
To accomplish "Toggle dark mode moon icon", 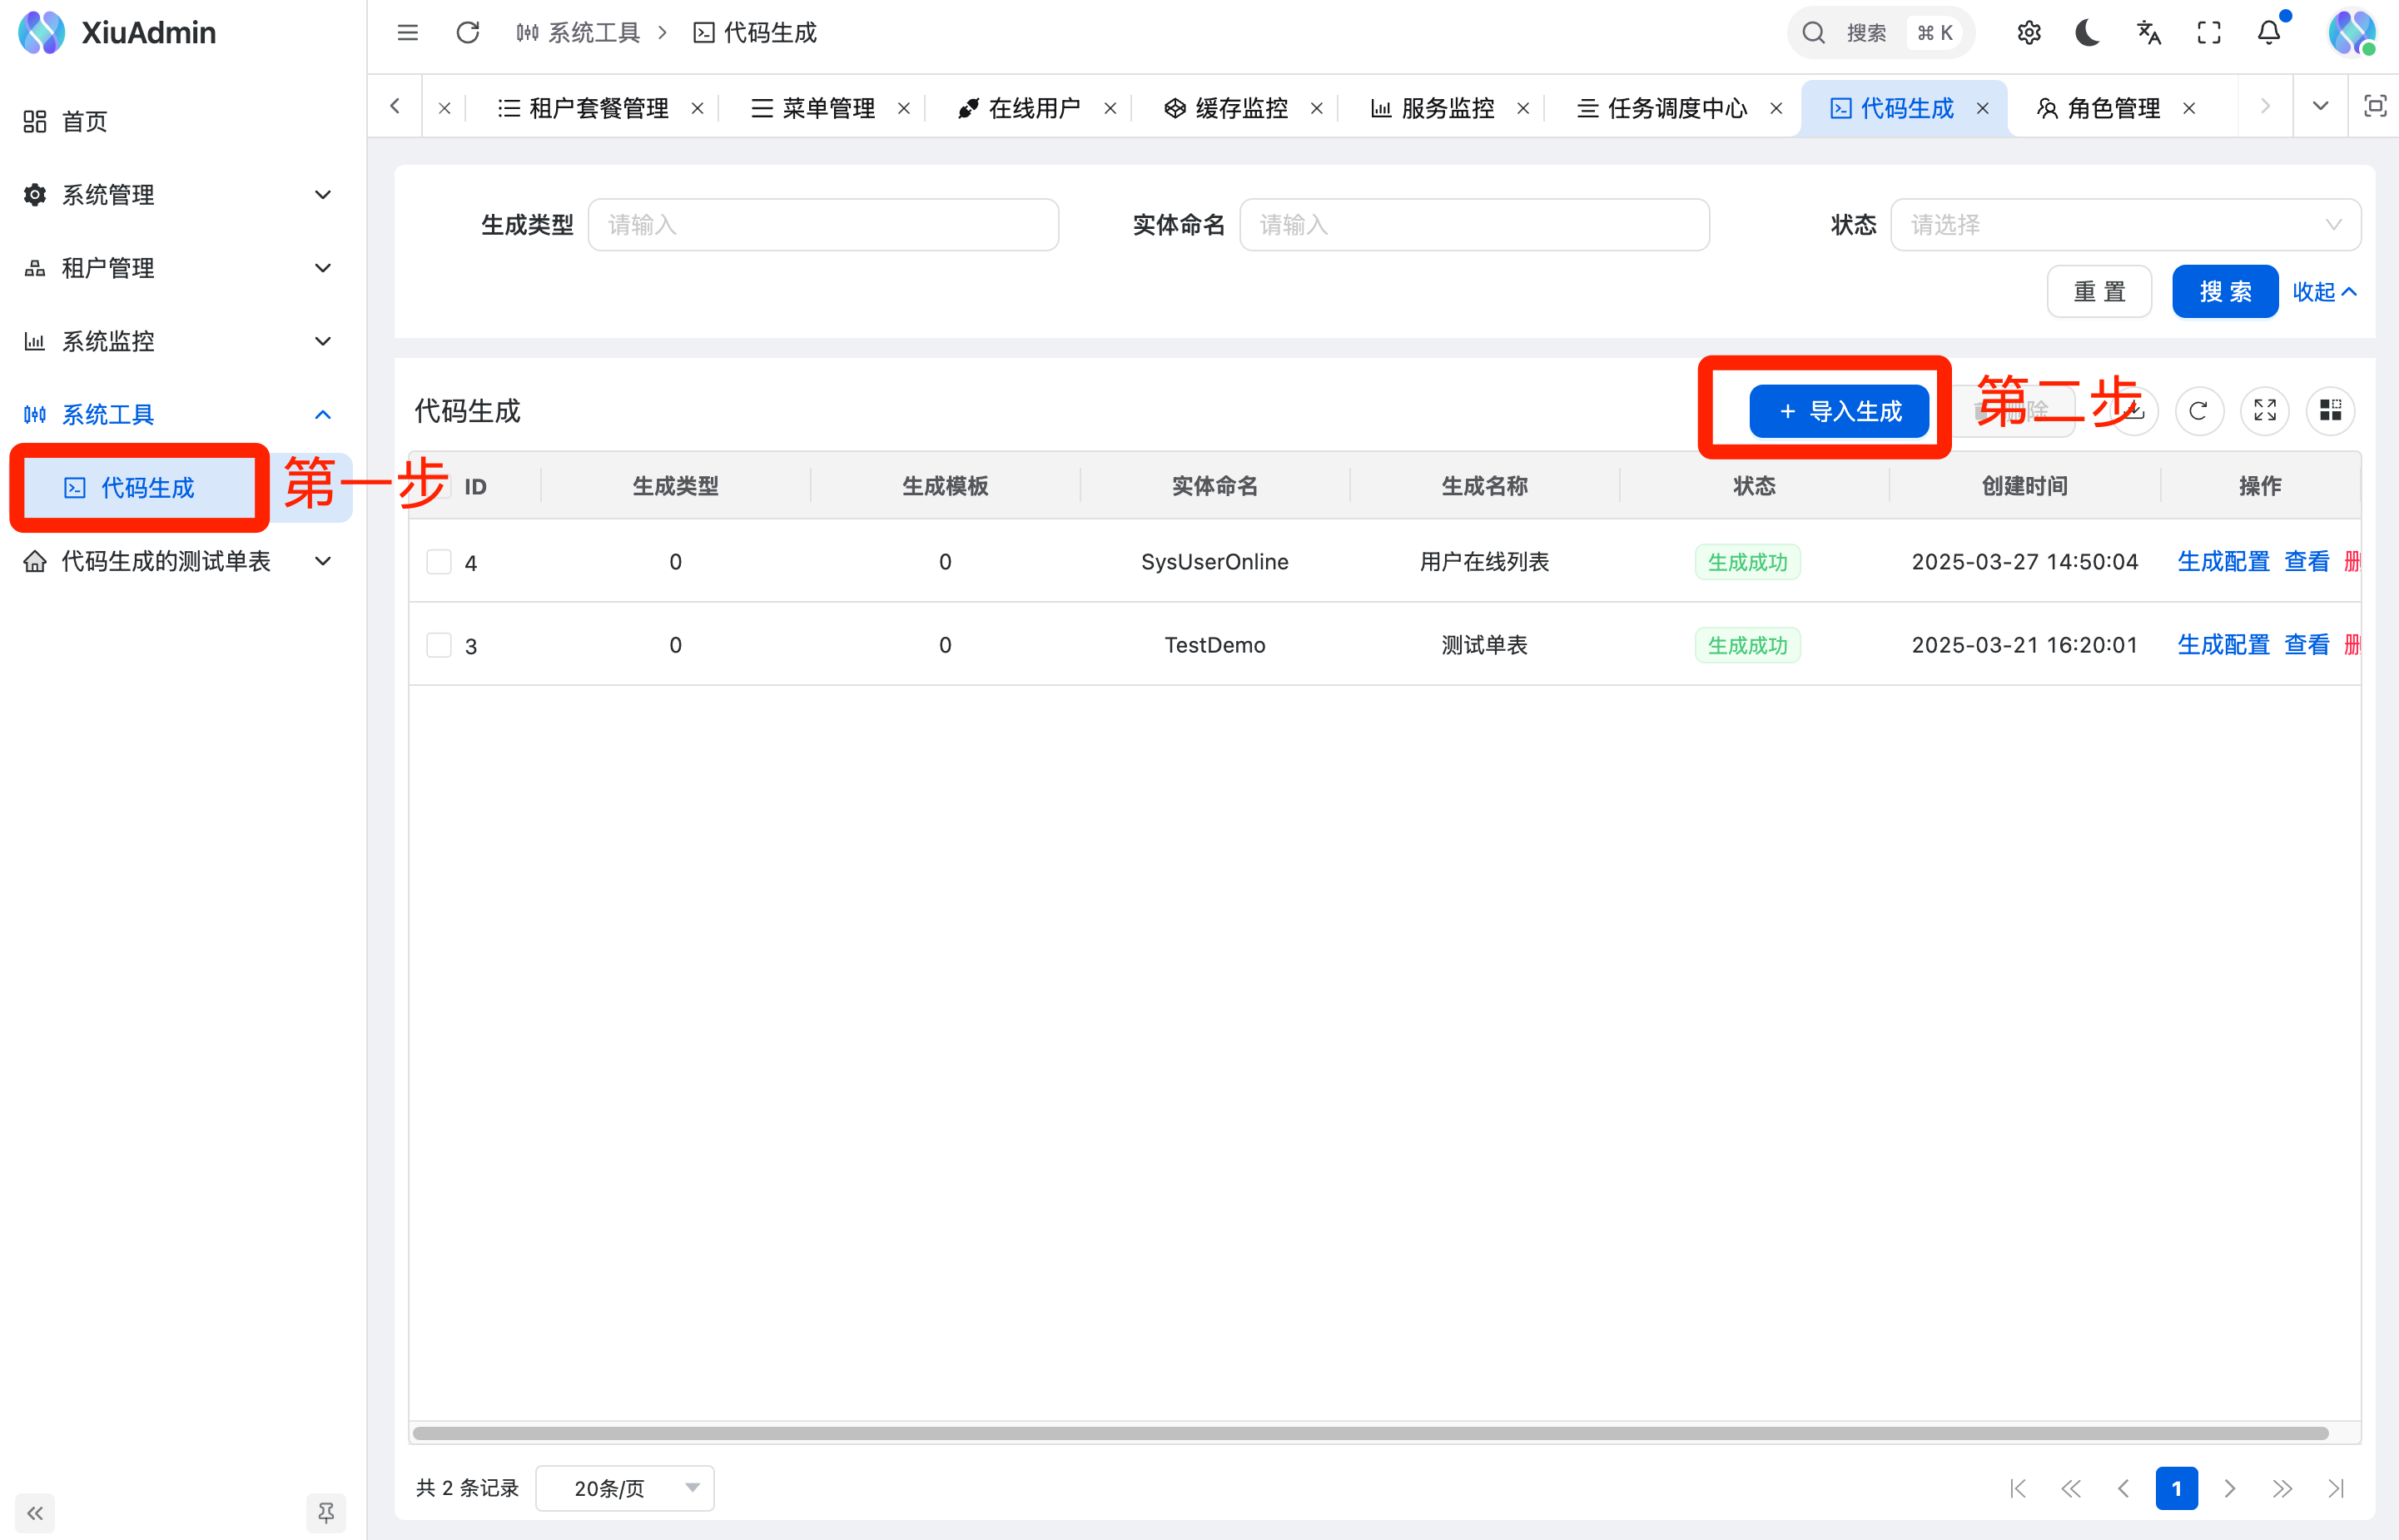I will (2087, 33).
